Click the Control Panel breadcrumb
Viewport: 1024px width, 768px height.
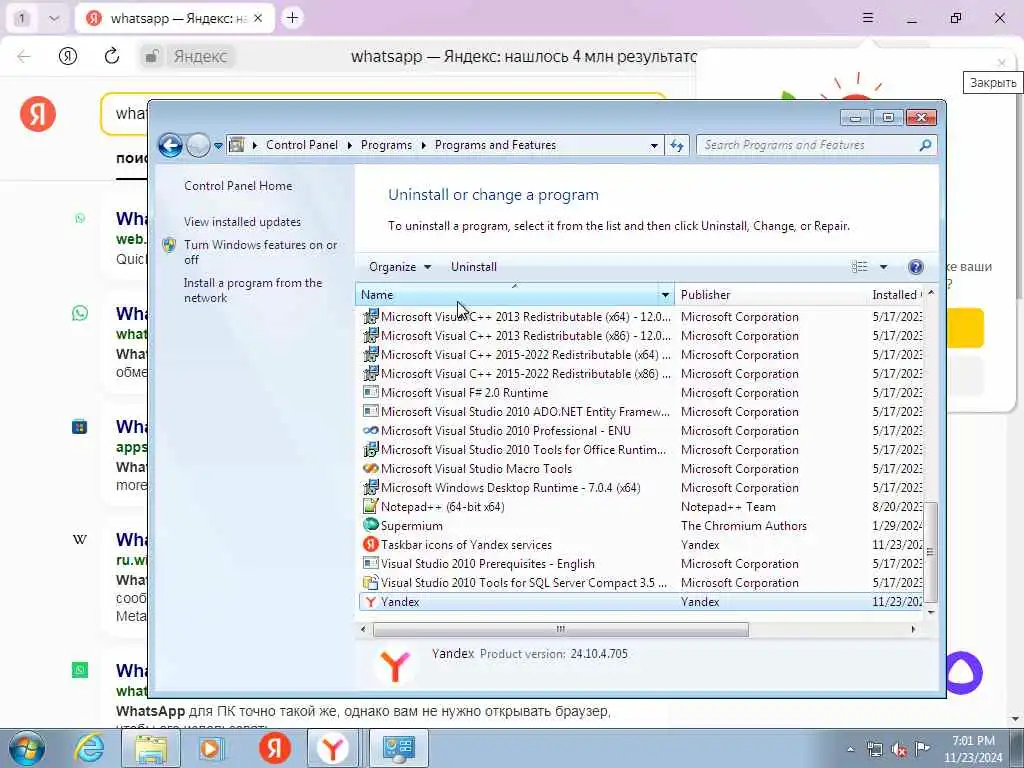coord(302,145)
